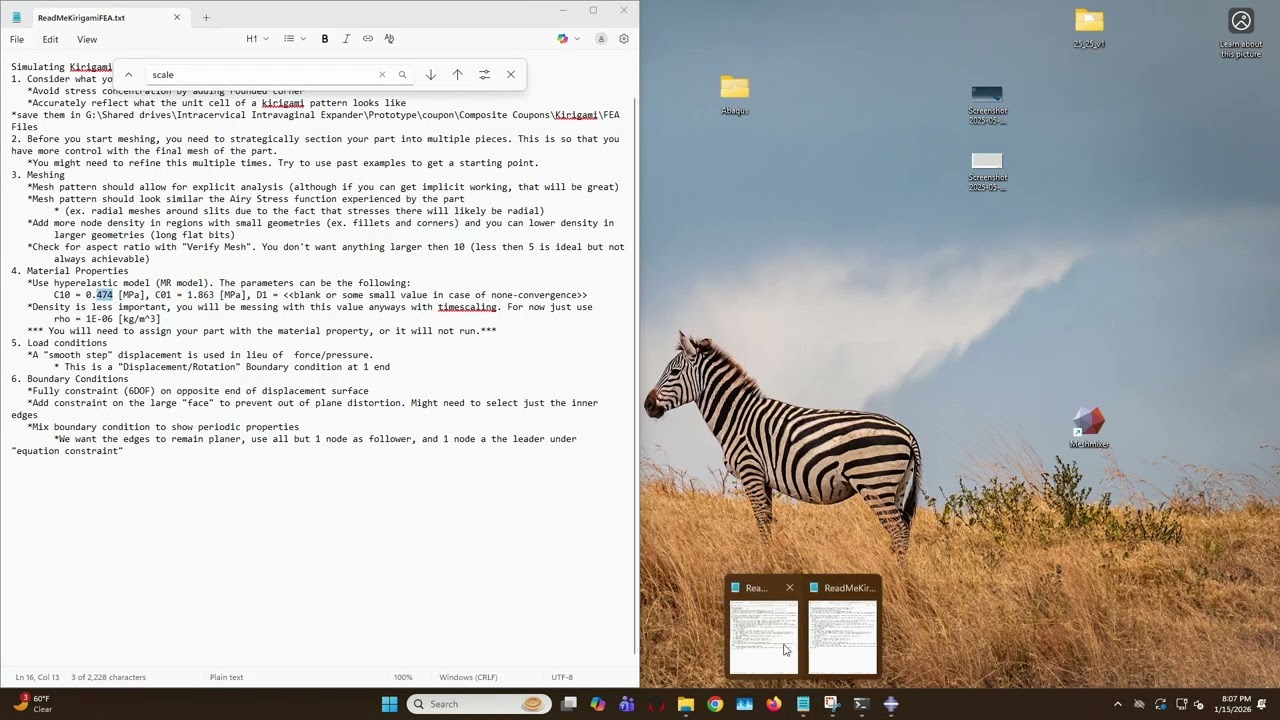This screenshot has height=720, width=1280.
Task: Open the terminal icon on the taskbar
Action: pos(861,704)
